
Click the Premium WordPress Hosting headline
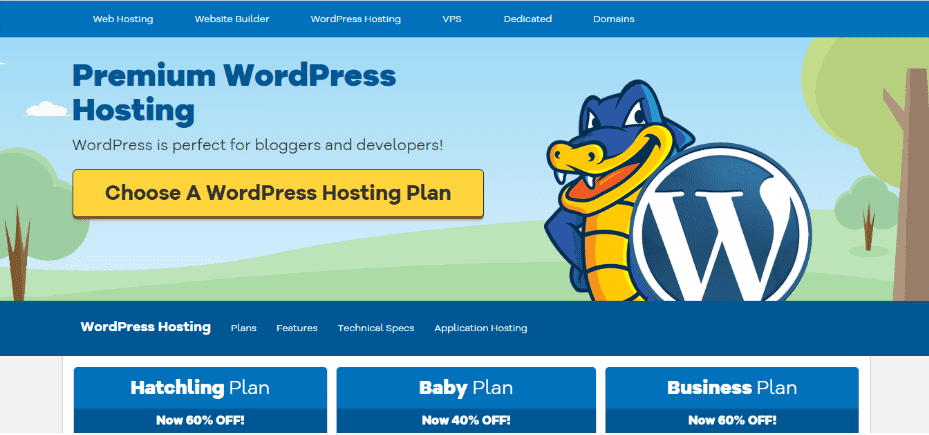click(x=234, y=94)
